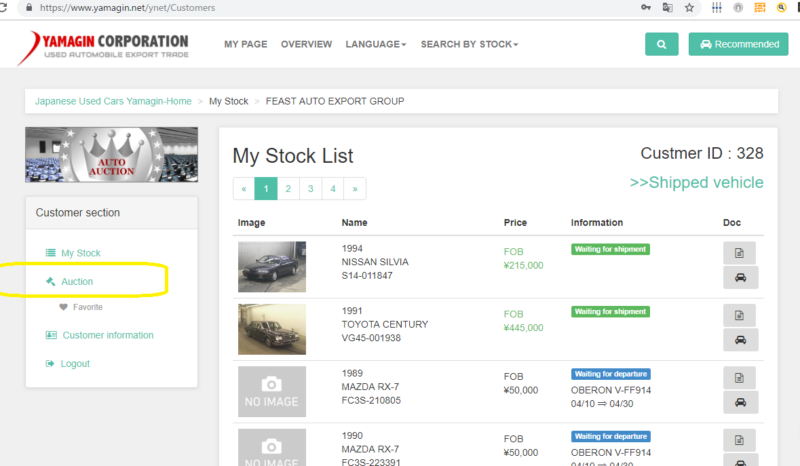Click the browser address bar URL
Image resolution: width=800 pixels, height=466 pixels.
(128, 8)
